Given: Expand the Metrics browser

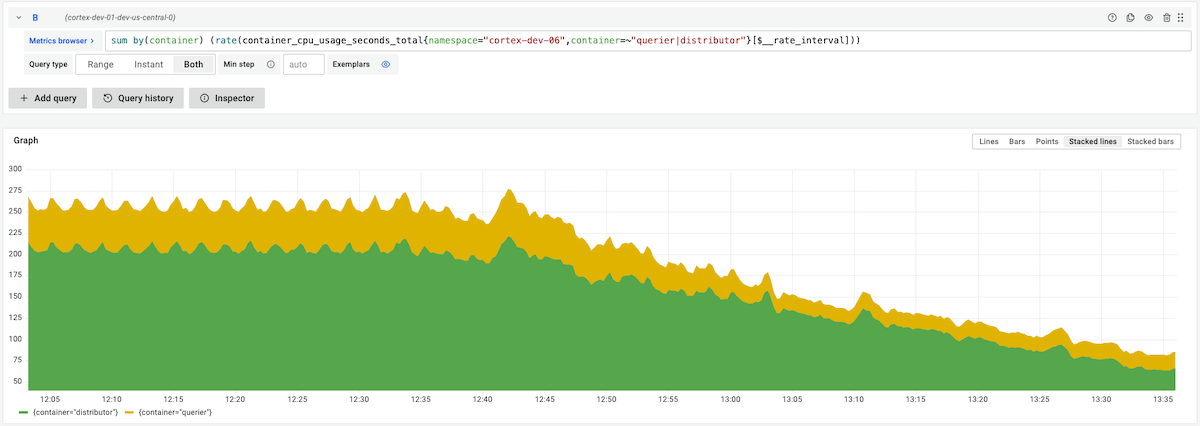Looking at the screenshot, I should 62,41.
